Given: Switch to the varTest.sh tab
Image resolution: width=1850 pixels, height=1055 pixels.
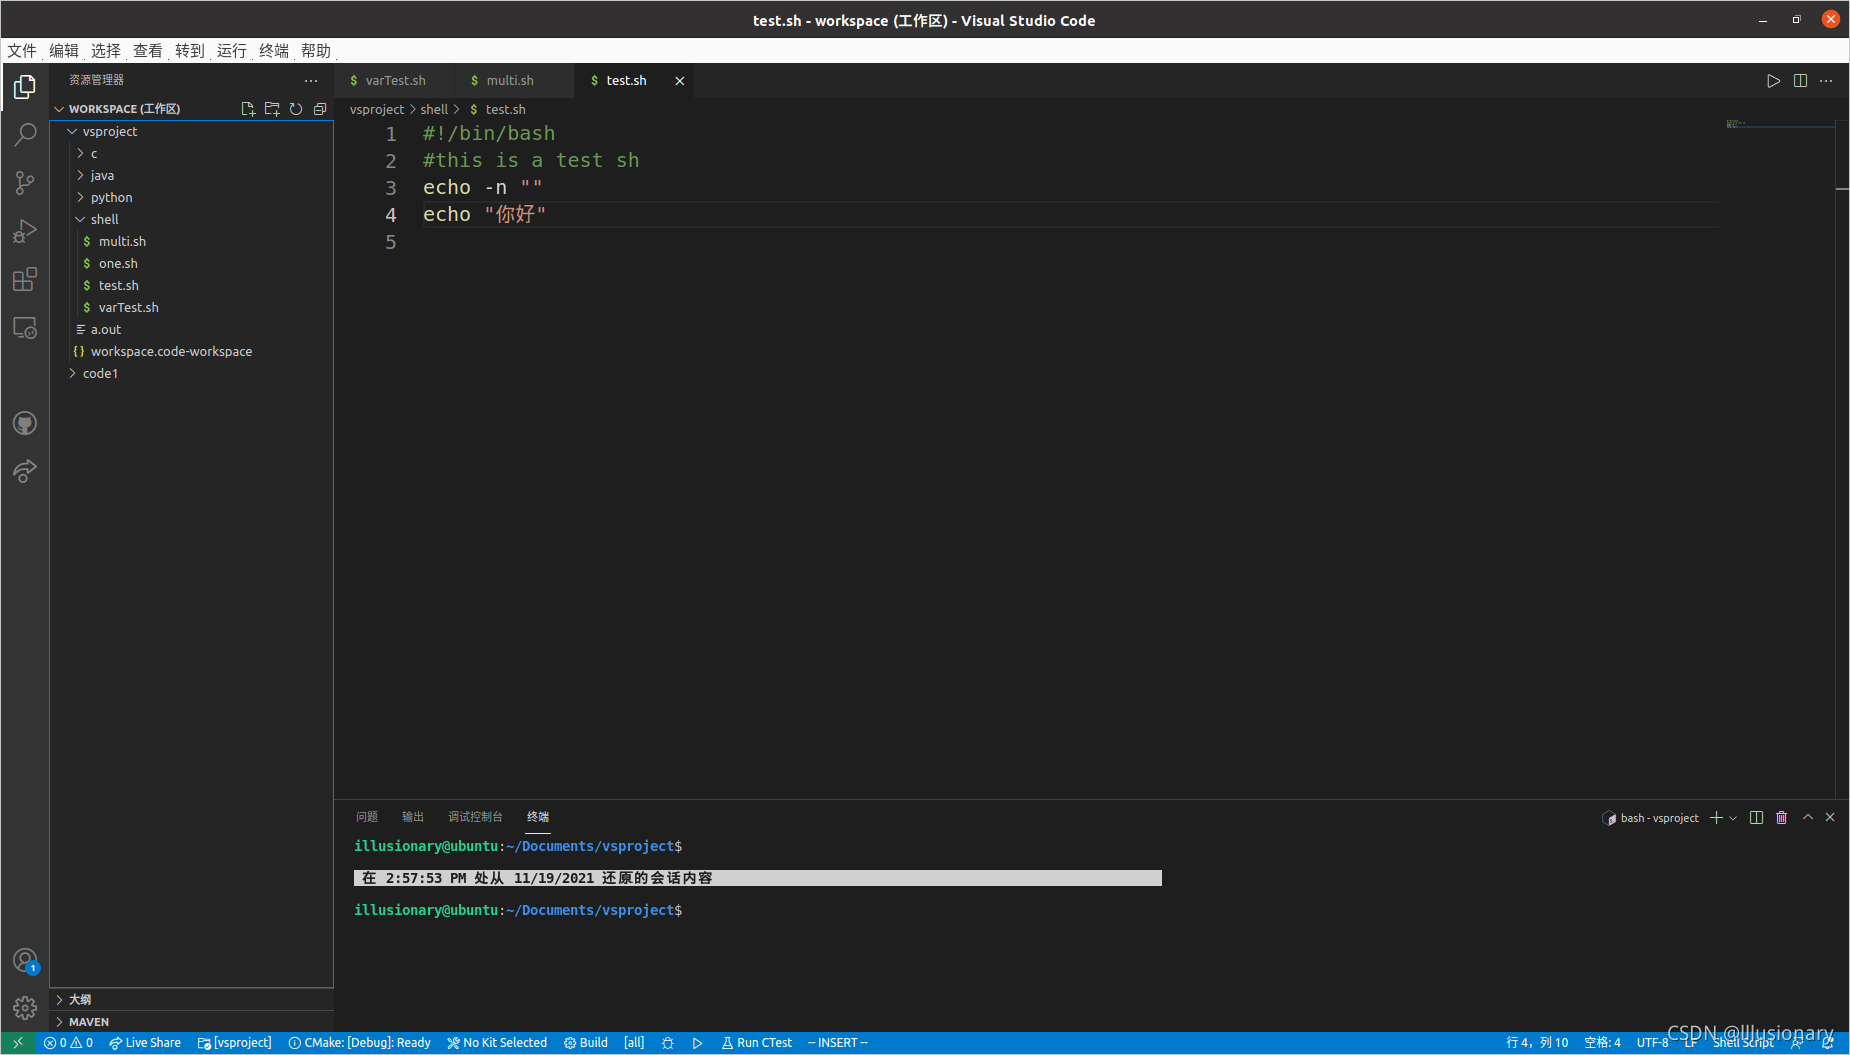Looking at the screenshot, I should point(394,80).
